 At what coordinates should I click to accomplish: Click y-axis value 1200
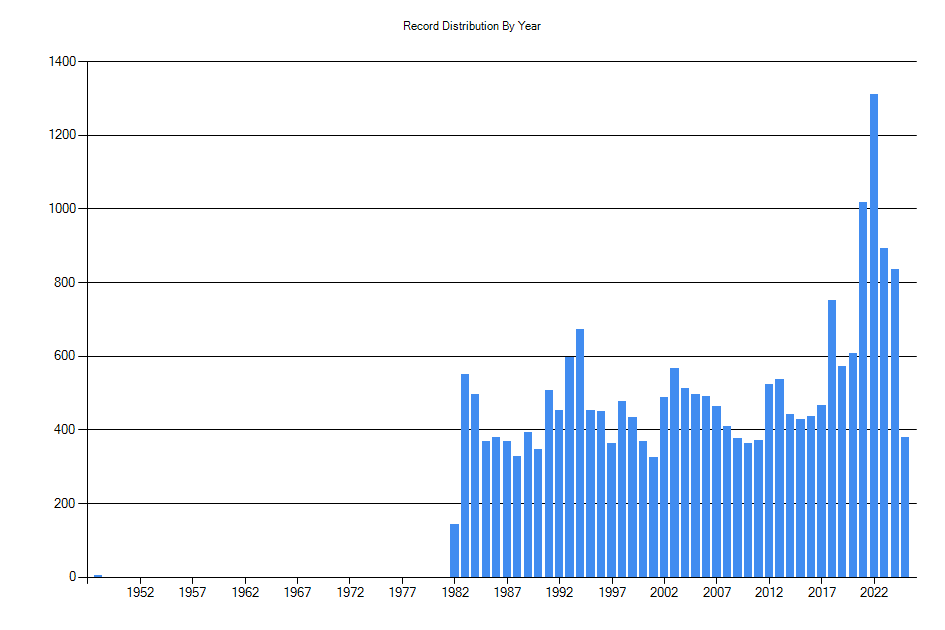pos(62,135)
